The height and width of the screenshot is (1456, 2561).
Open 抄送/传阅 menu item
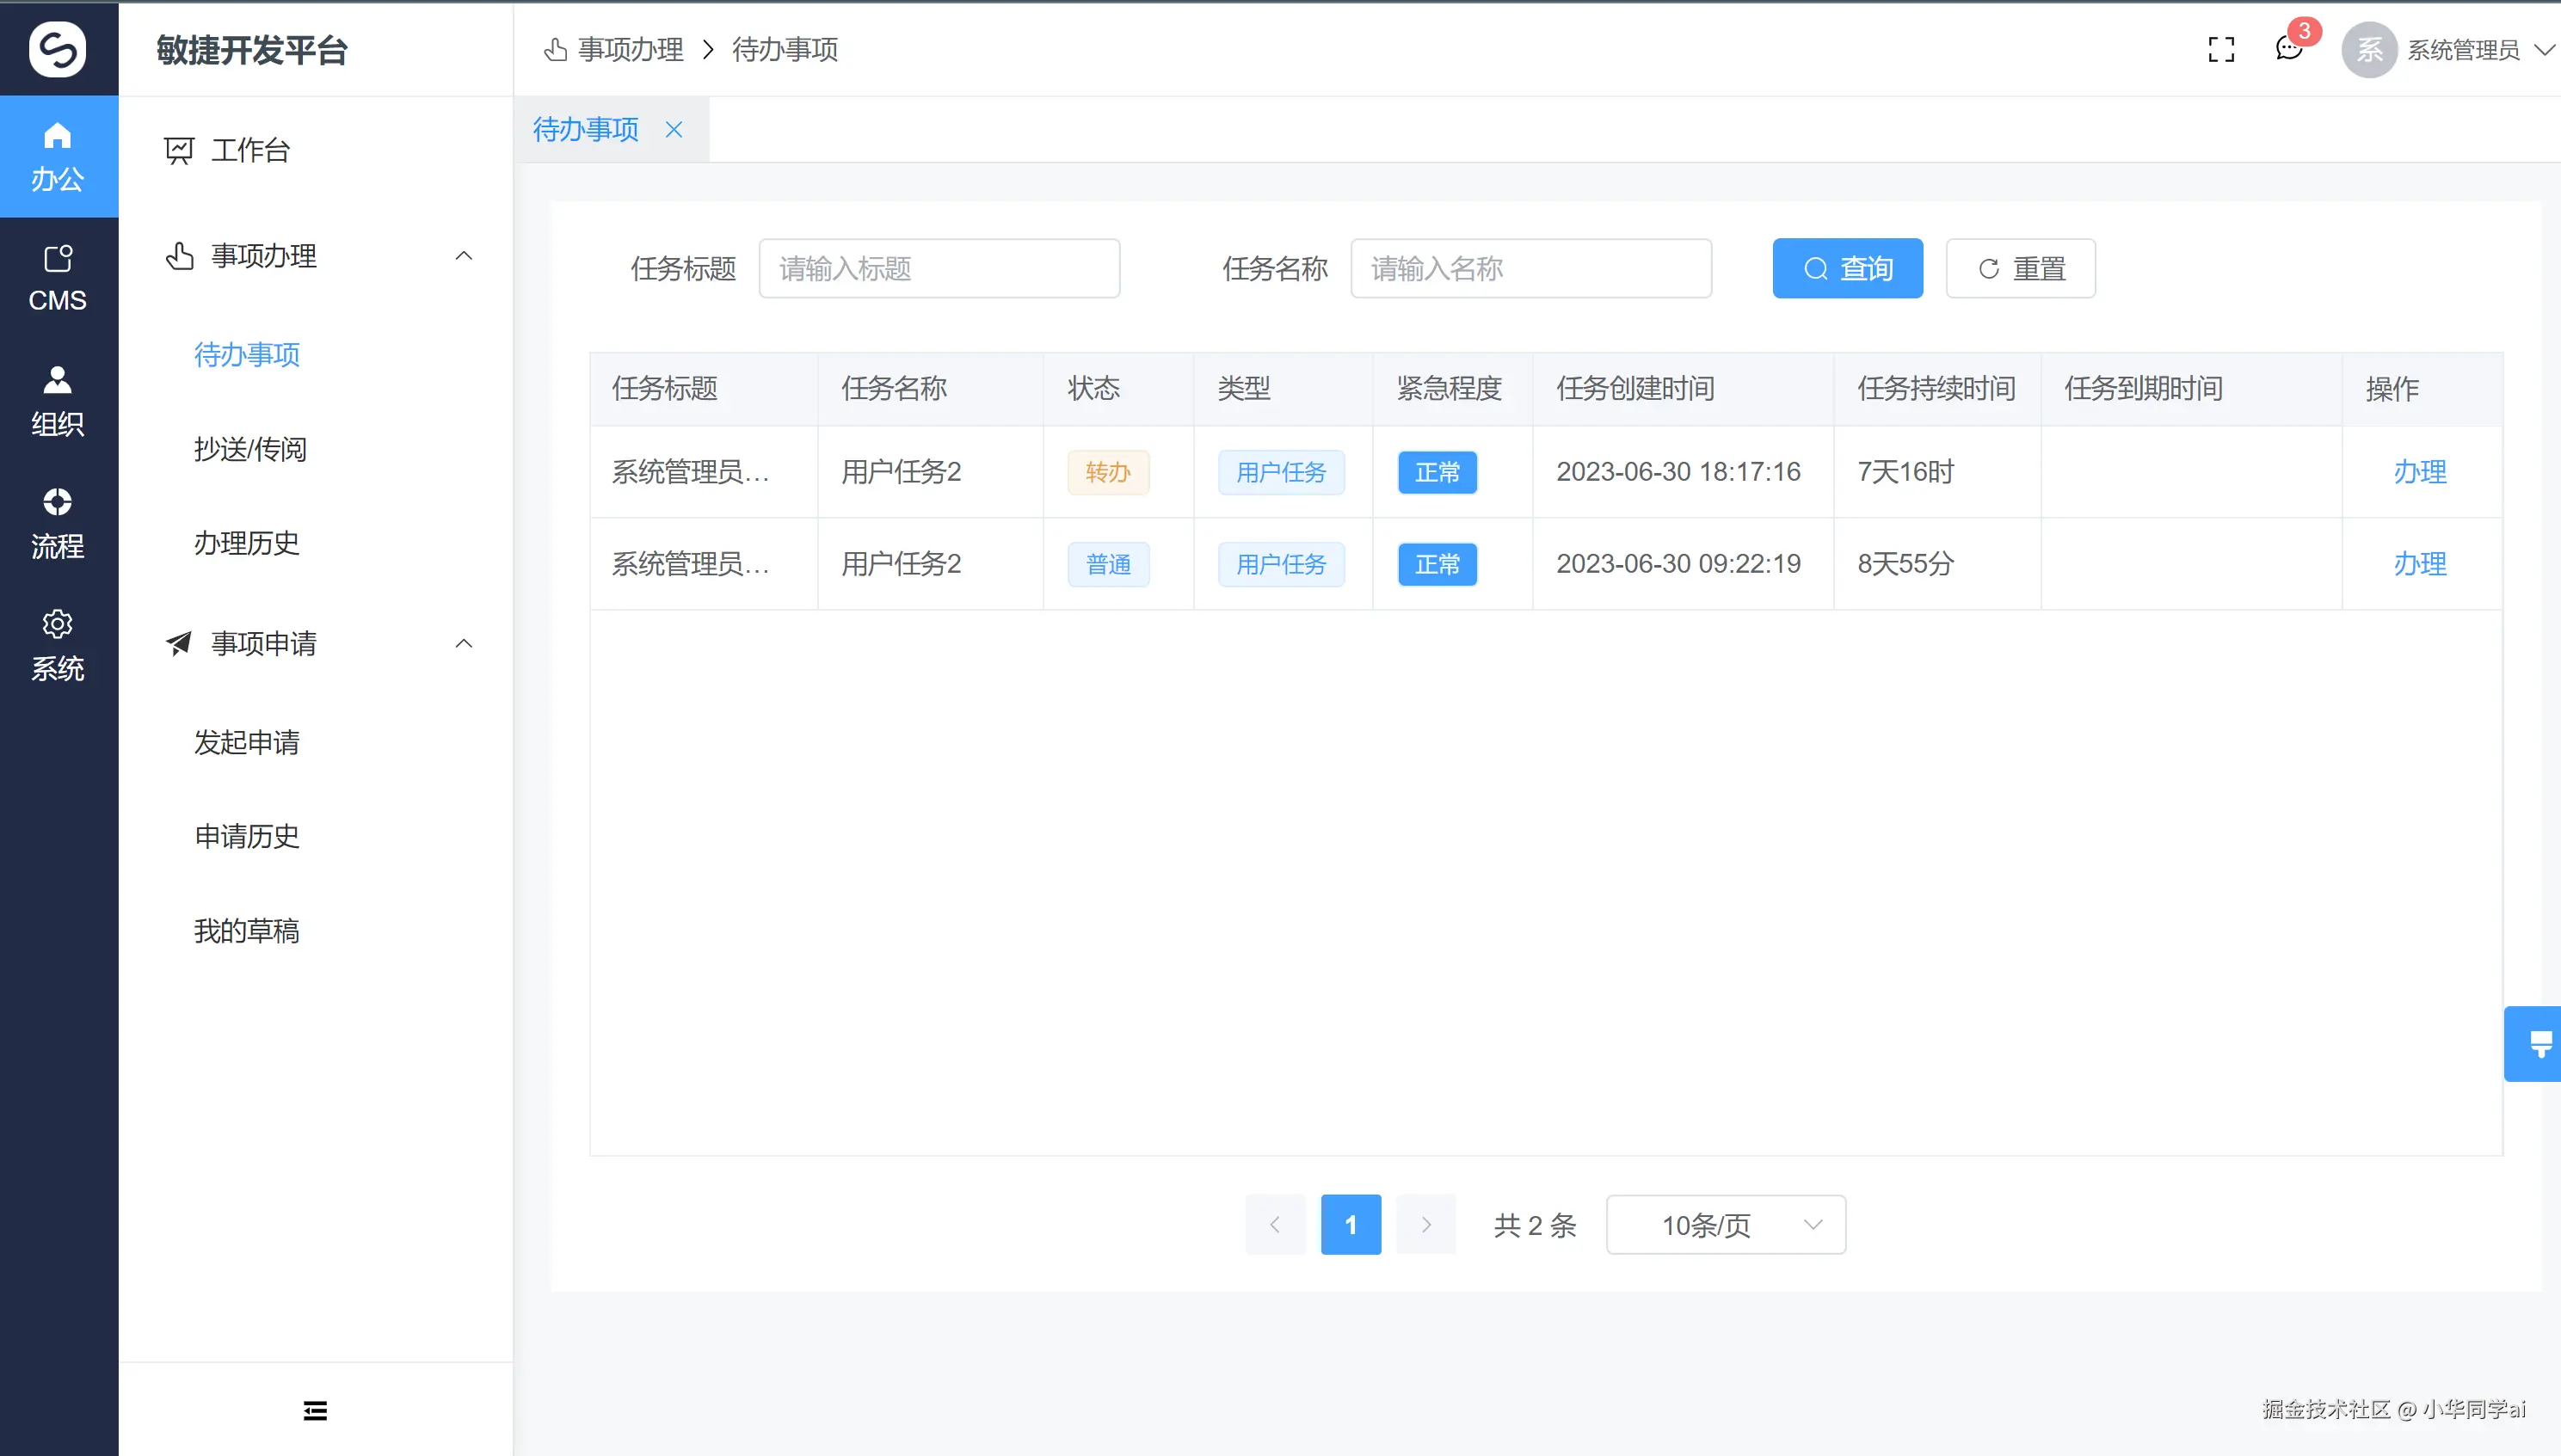coord(250,449)
